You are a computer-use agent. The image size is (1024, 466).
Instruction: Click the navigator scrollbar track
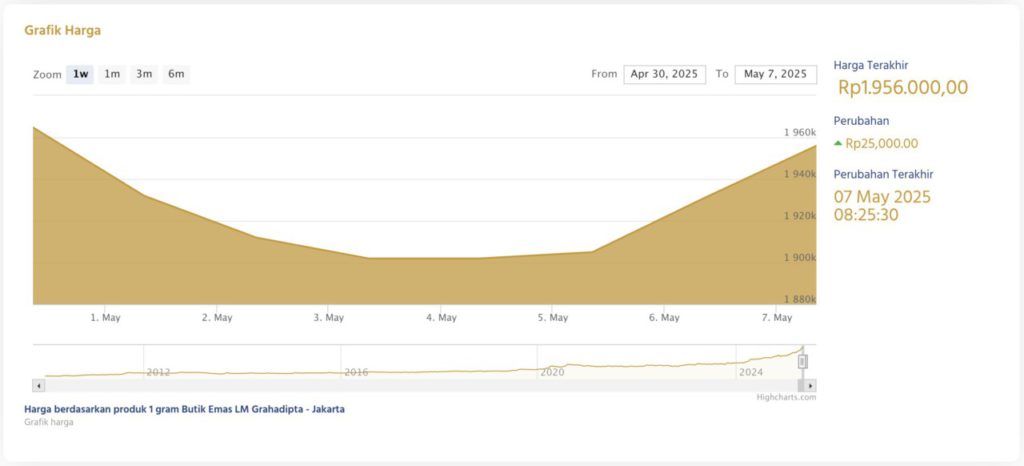420,385
